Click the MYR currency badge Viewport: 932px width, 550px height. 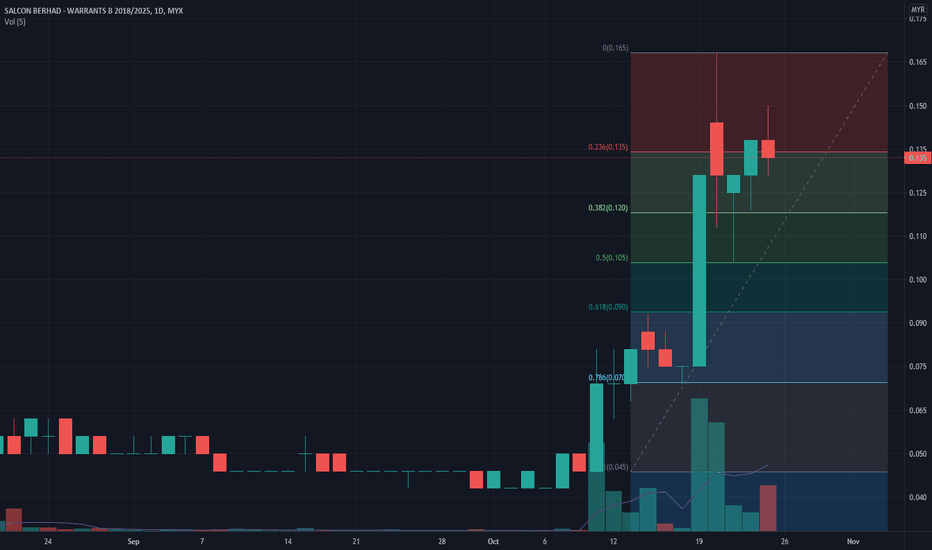coord(918,10)
